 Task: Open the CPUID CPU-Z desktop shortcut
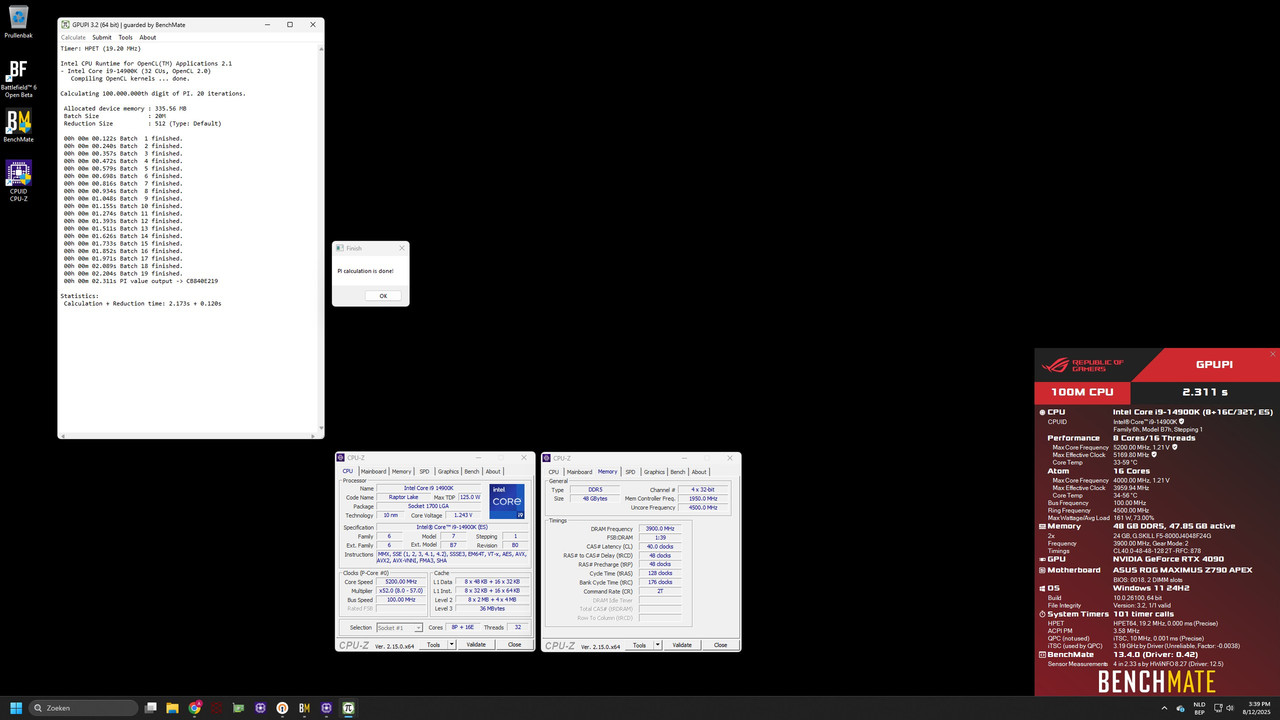click(x=18, y=182)
